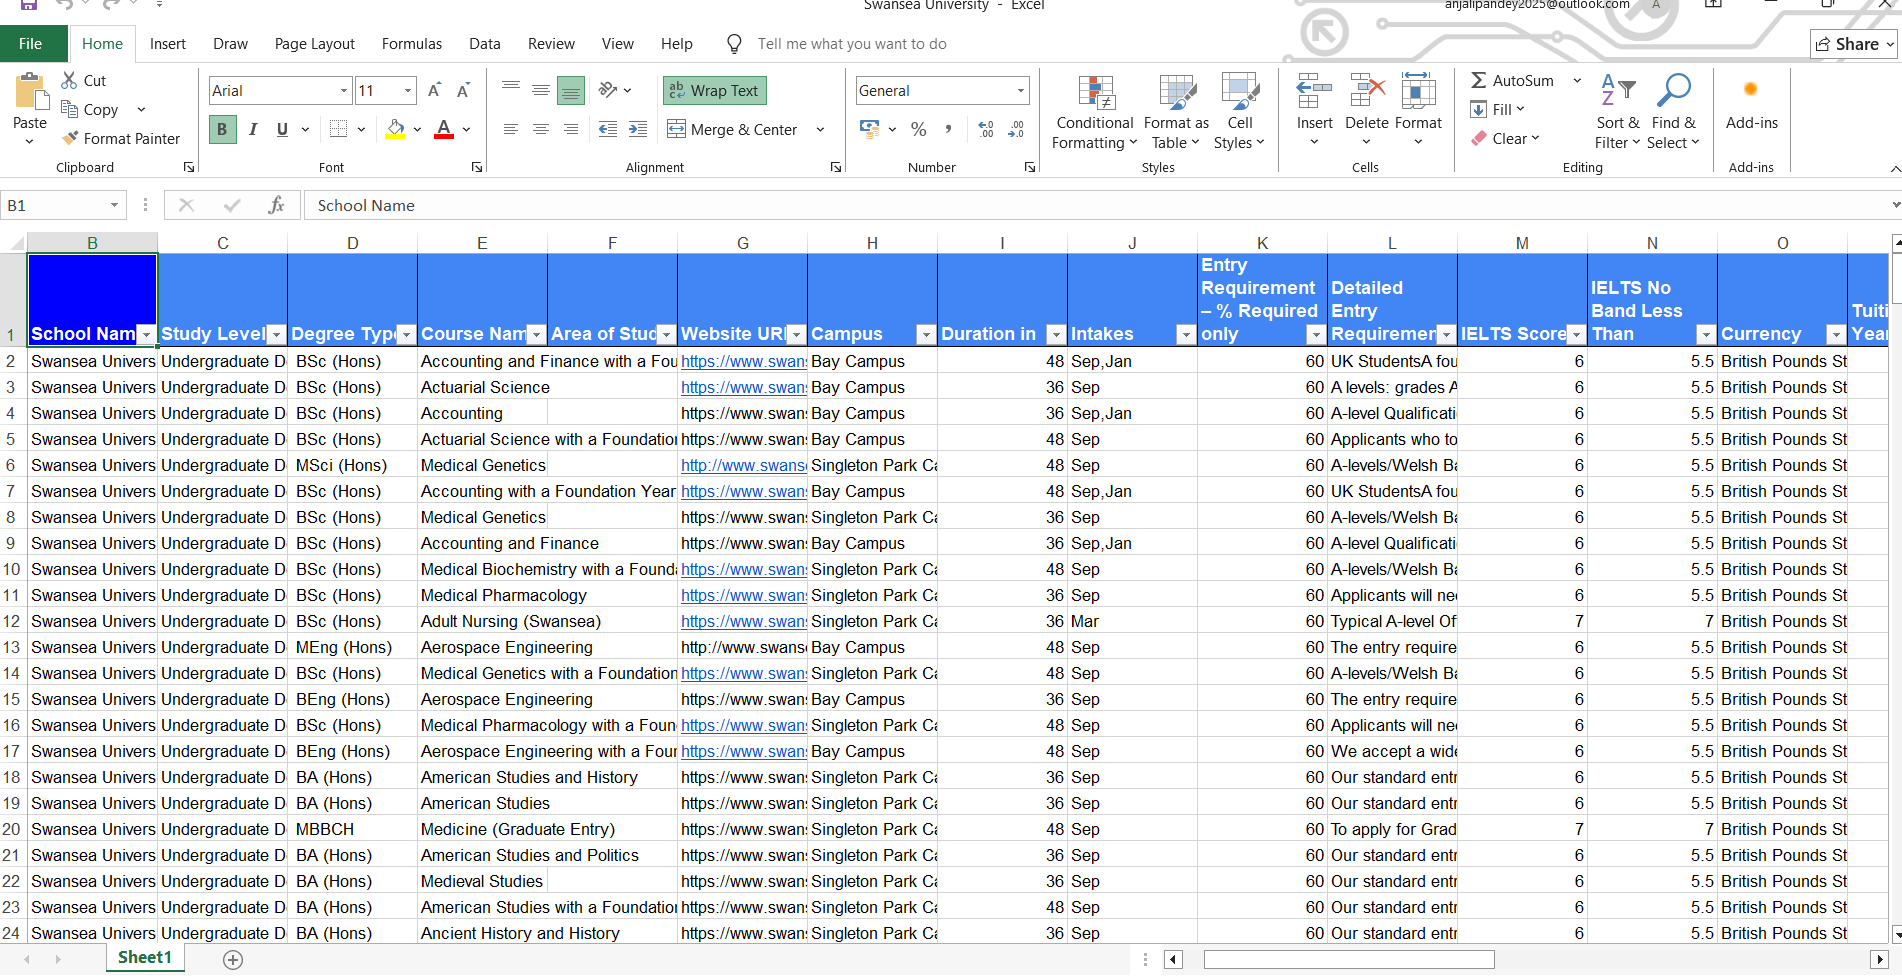1902x976 pixels.
Task: Click the Copy icon
Action: pyautogui.click(x=69, y=109)
